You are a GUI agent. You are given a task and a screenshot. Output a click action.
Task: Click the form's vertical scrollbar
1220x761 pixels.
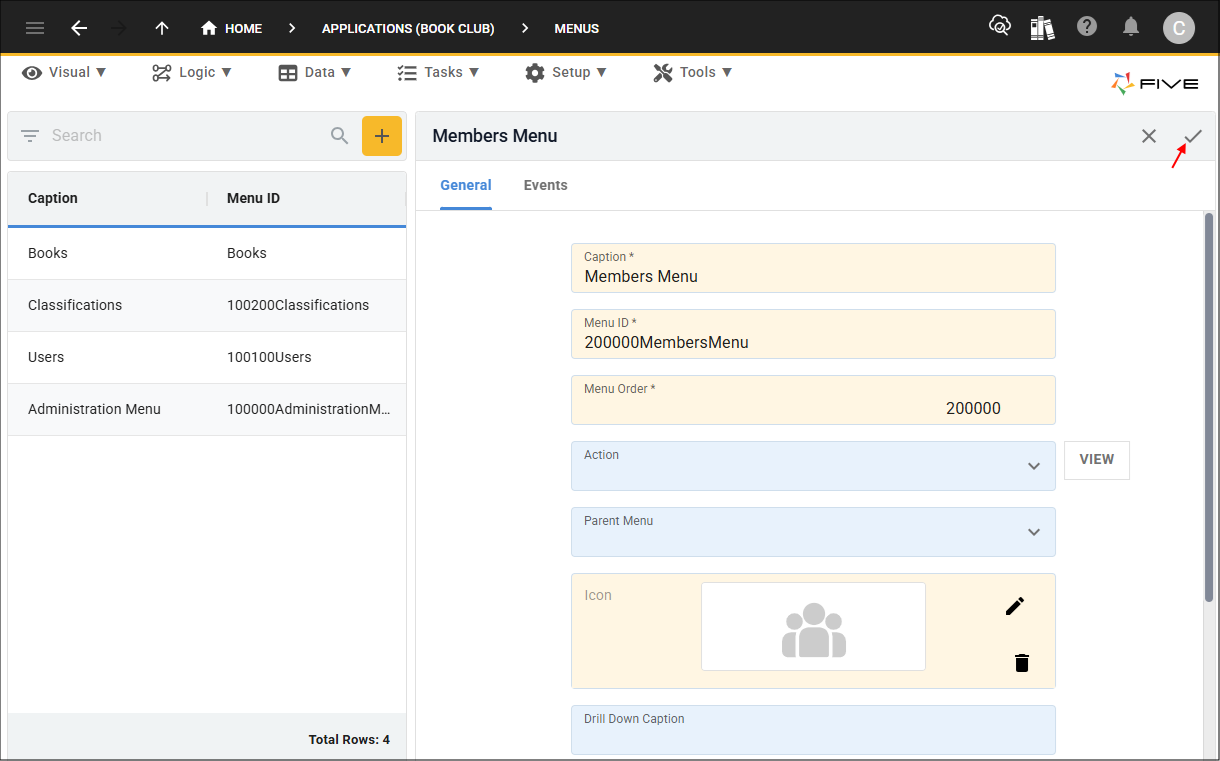click(x=1209, y=406)
